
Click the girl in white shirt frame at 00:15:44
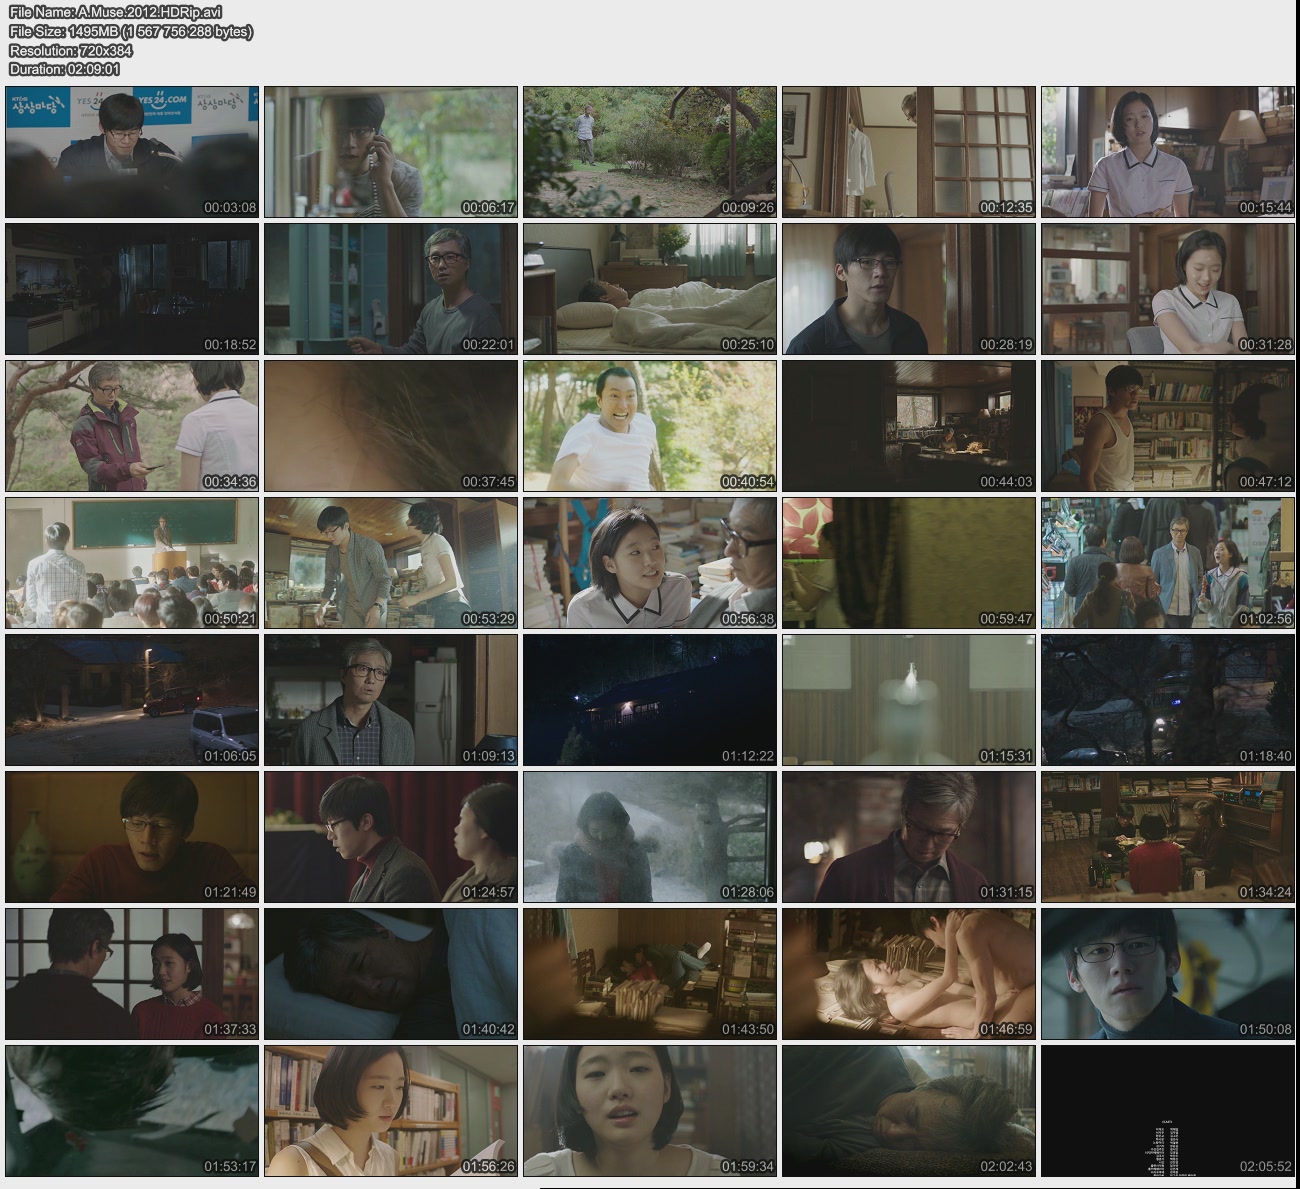click(x=1167, y=152)
